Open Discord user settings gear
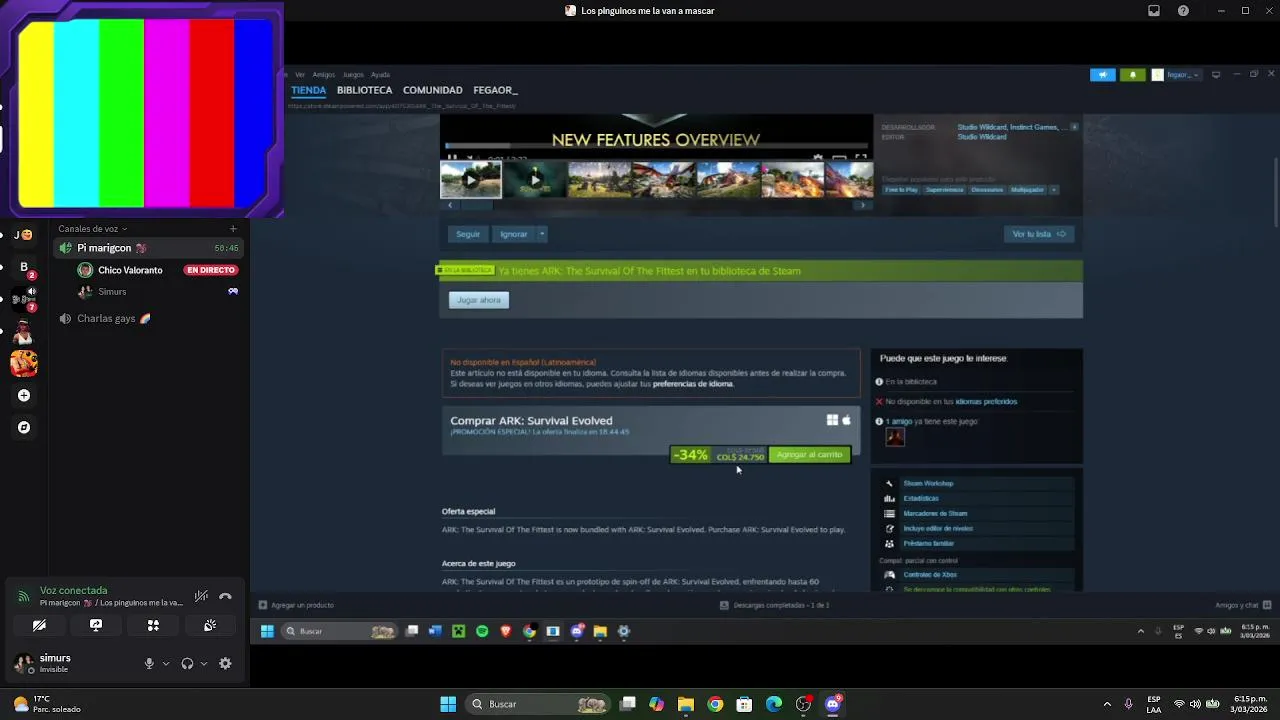 coord(225,663)
